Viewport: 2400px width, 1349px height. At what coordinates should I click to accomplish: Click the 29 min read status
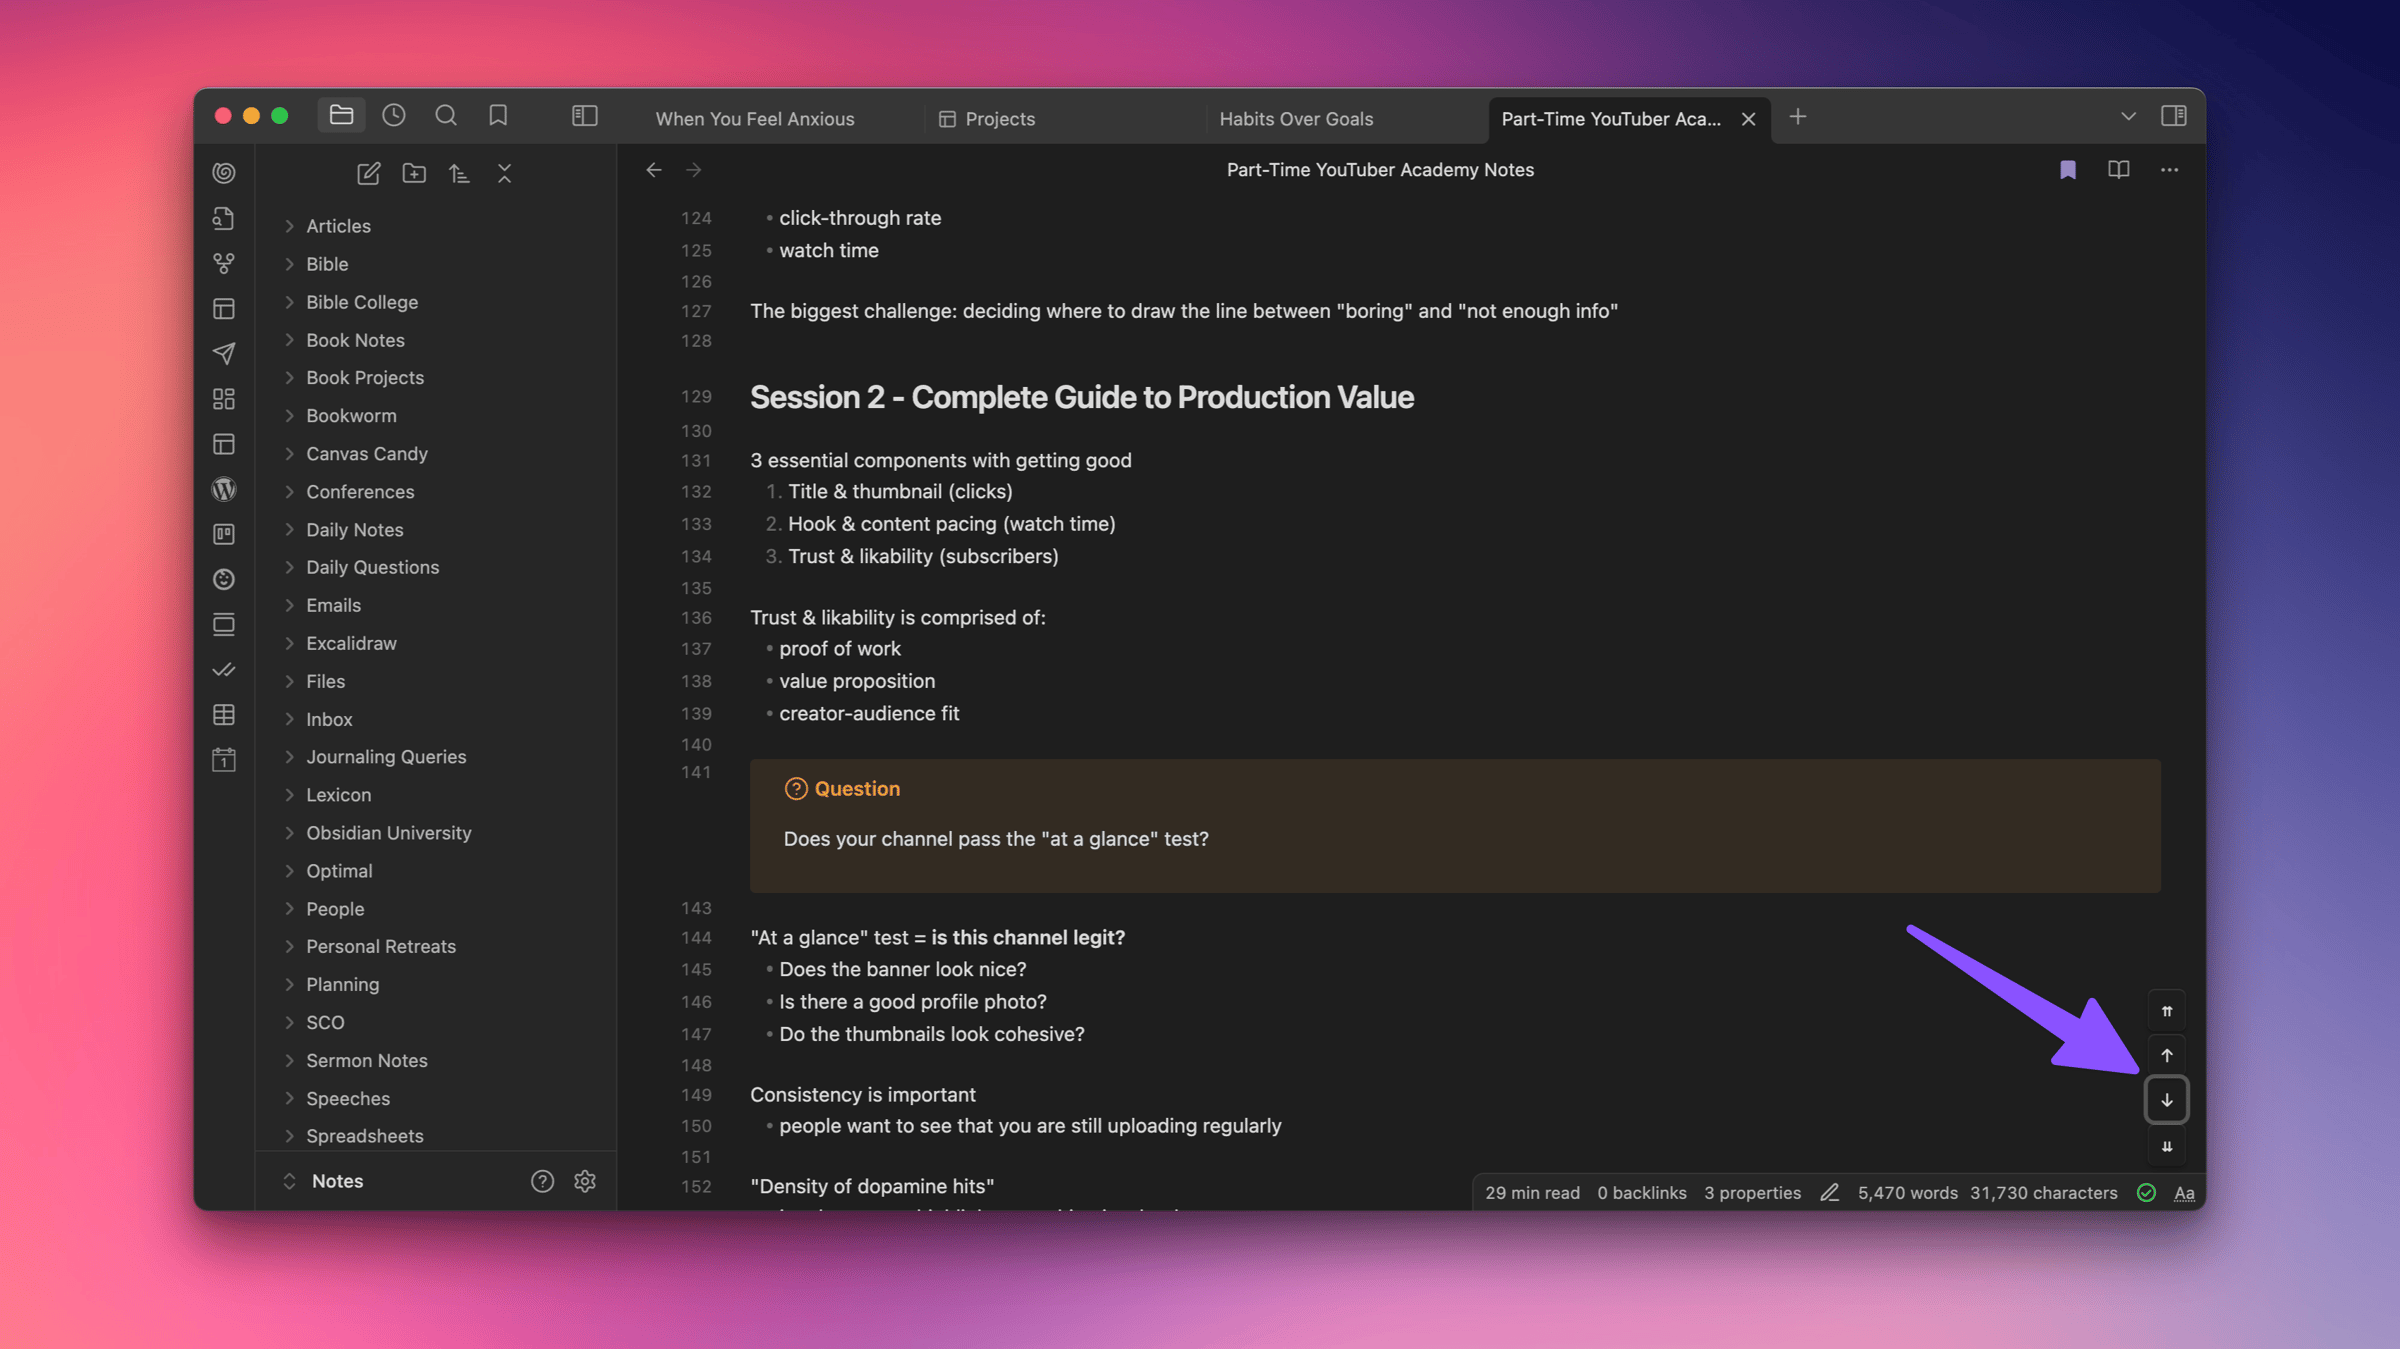[x=1532, y=1192]
